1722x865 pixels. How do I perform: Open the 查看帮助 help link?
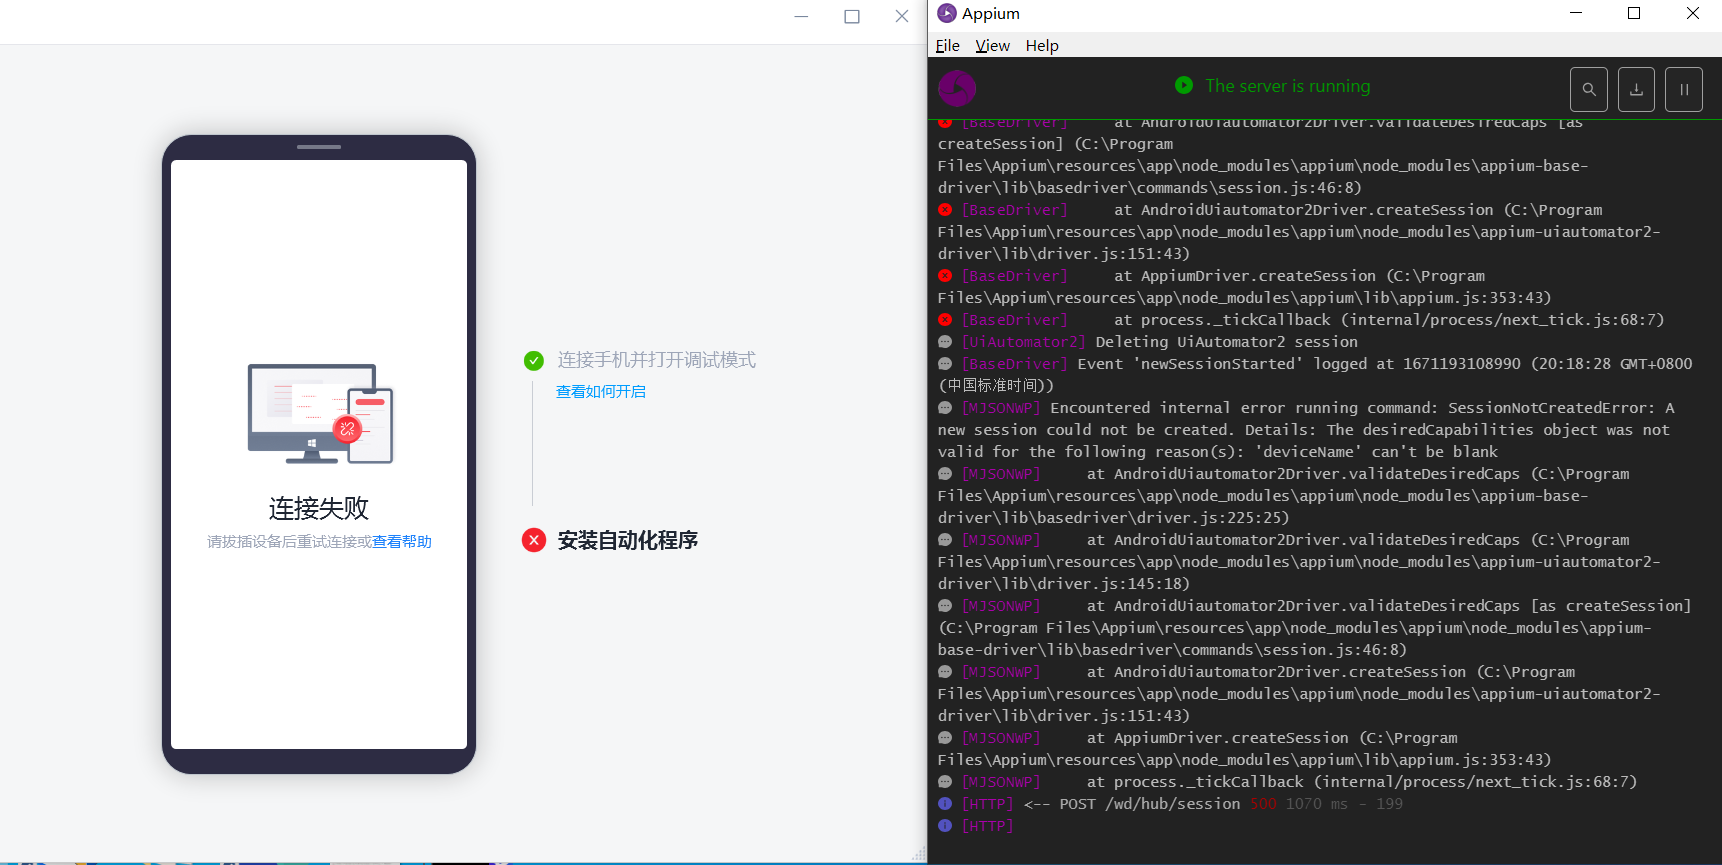402,542
